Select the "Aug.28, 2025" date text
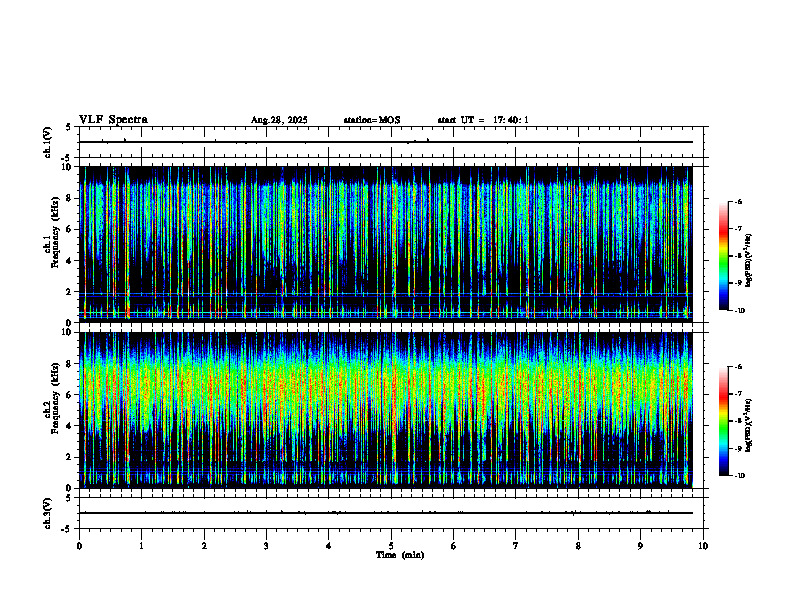792x612 pixels. (279, 120)
